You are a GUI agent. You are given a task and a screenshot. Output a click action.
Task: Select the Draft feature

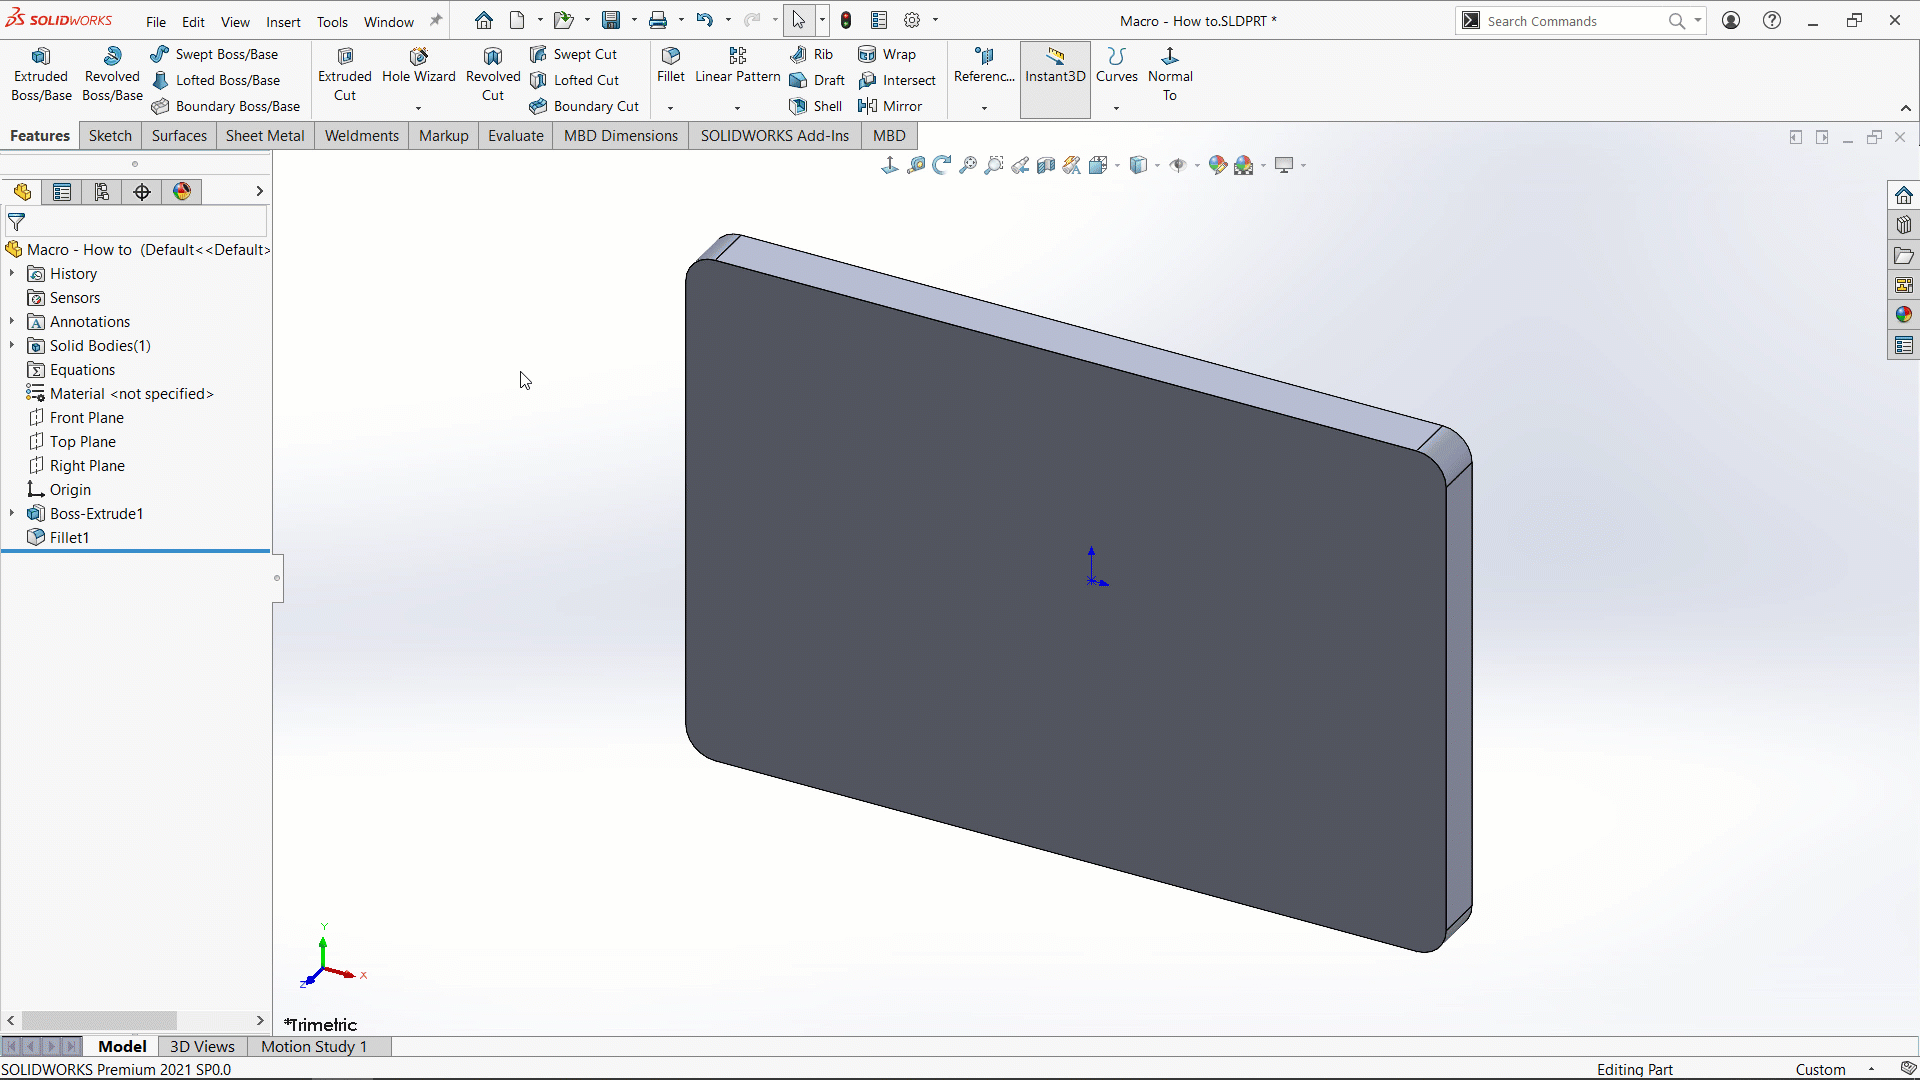pos(817,80)
